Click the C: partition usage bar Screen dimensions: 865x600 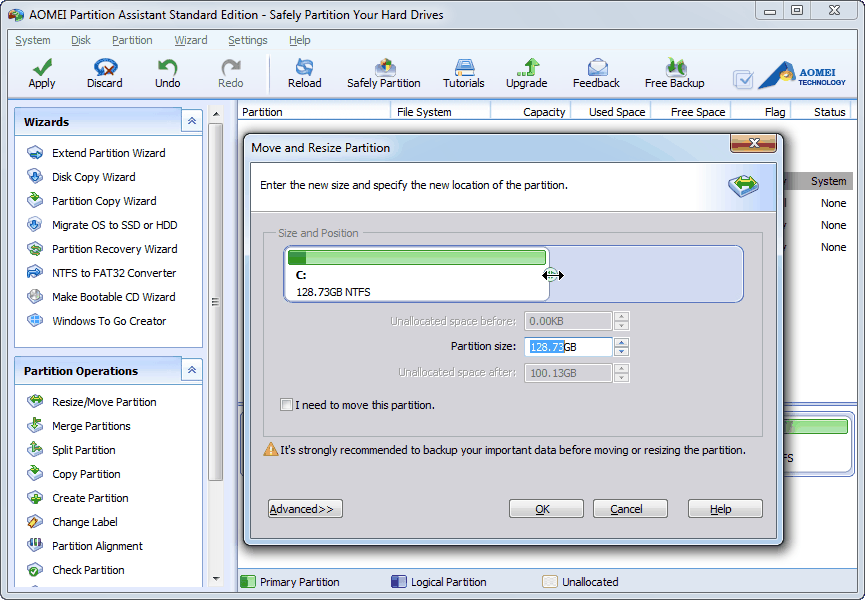pos(417,257)
